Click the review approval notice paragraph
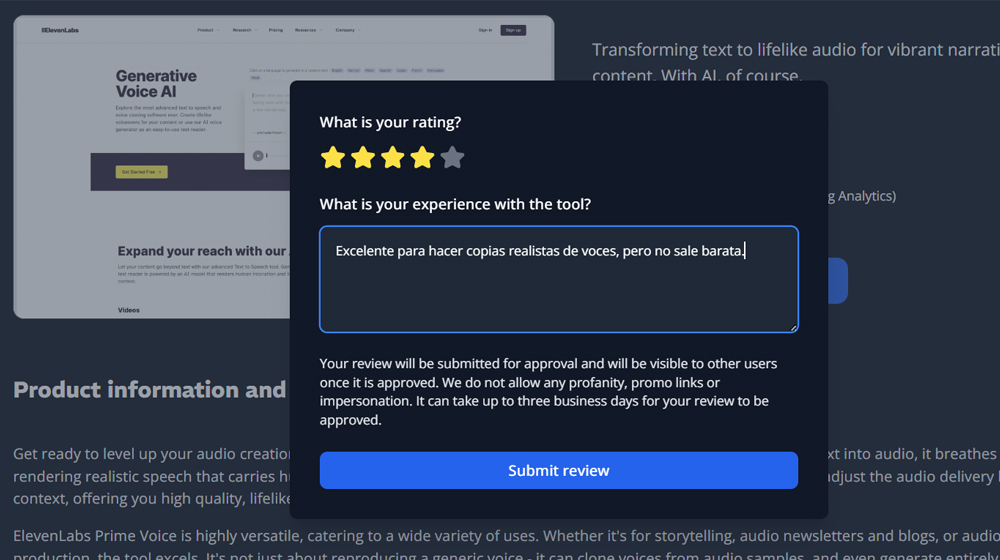This screenshot has width=1000, height=560. coord(548,392)
